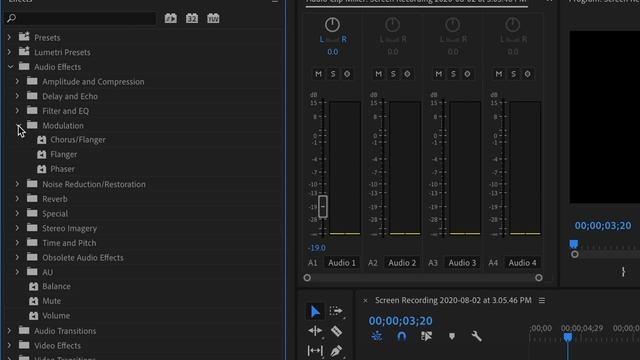Screen dimensions: 640x360
Task: Select the Razor tool
Action: [336, 331]
